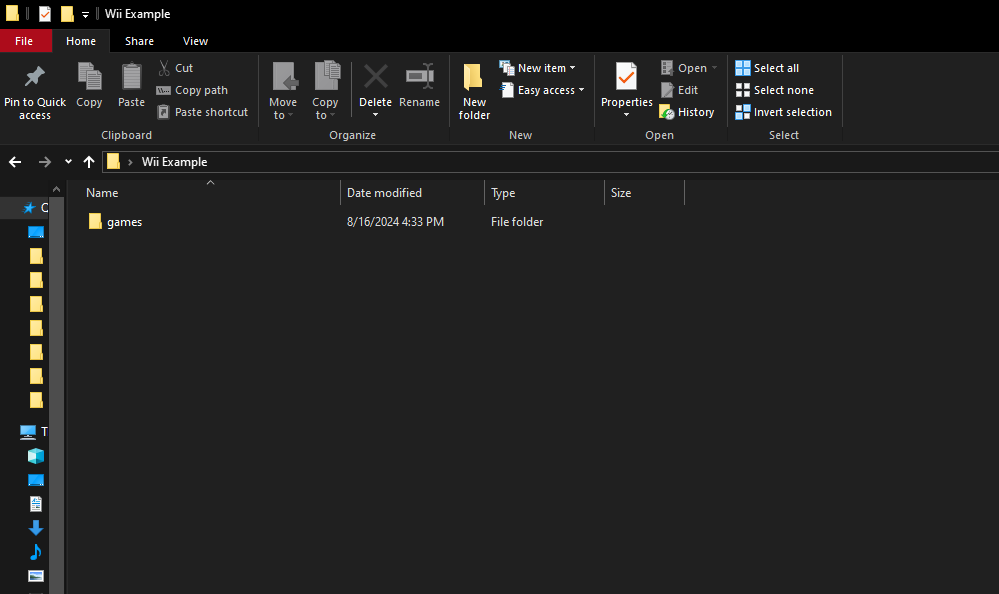Switch to the View tab
Image resolution: width=999 pixels, height=594 pixels.
[x=196, y=41]
